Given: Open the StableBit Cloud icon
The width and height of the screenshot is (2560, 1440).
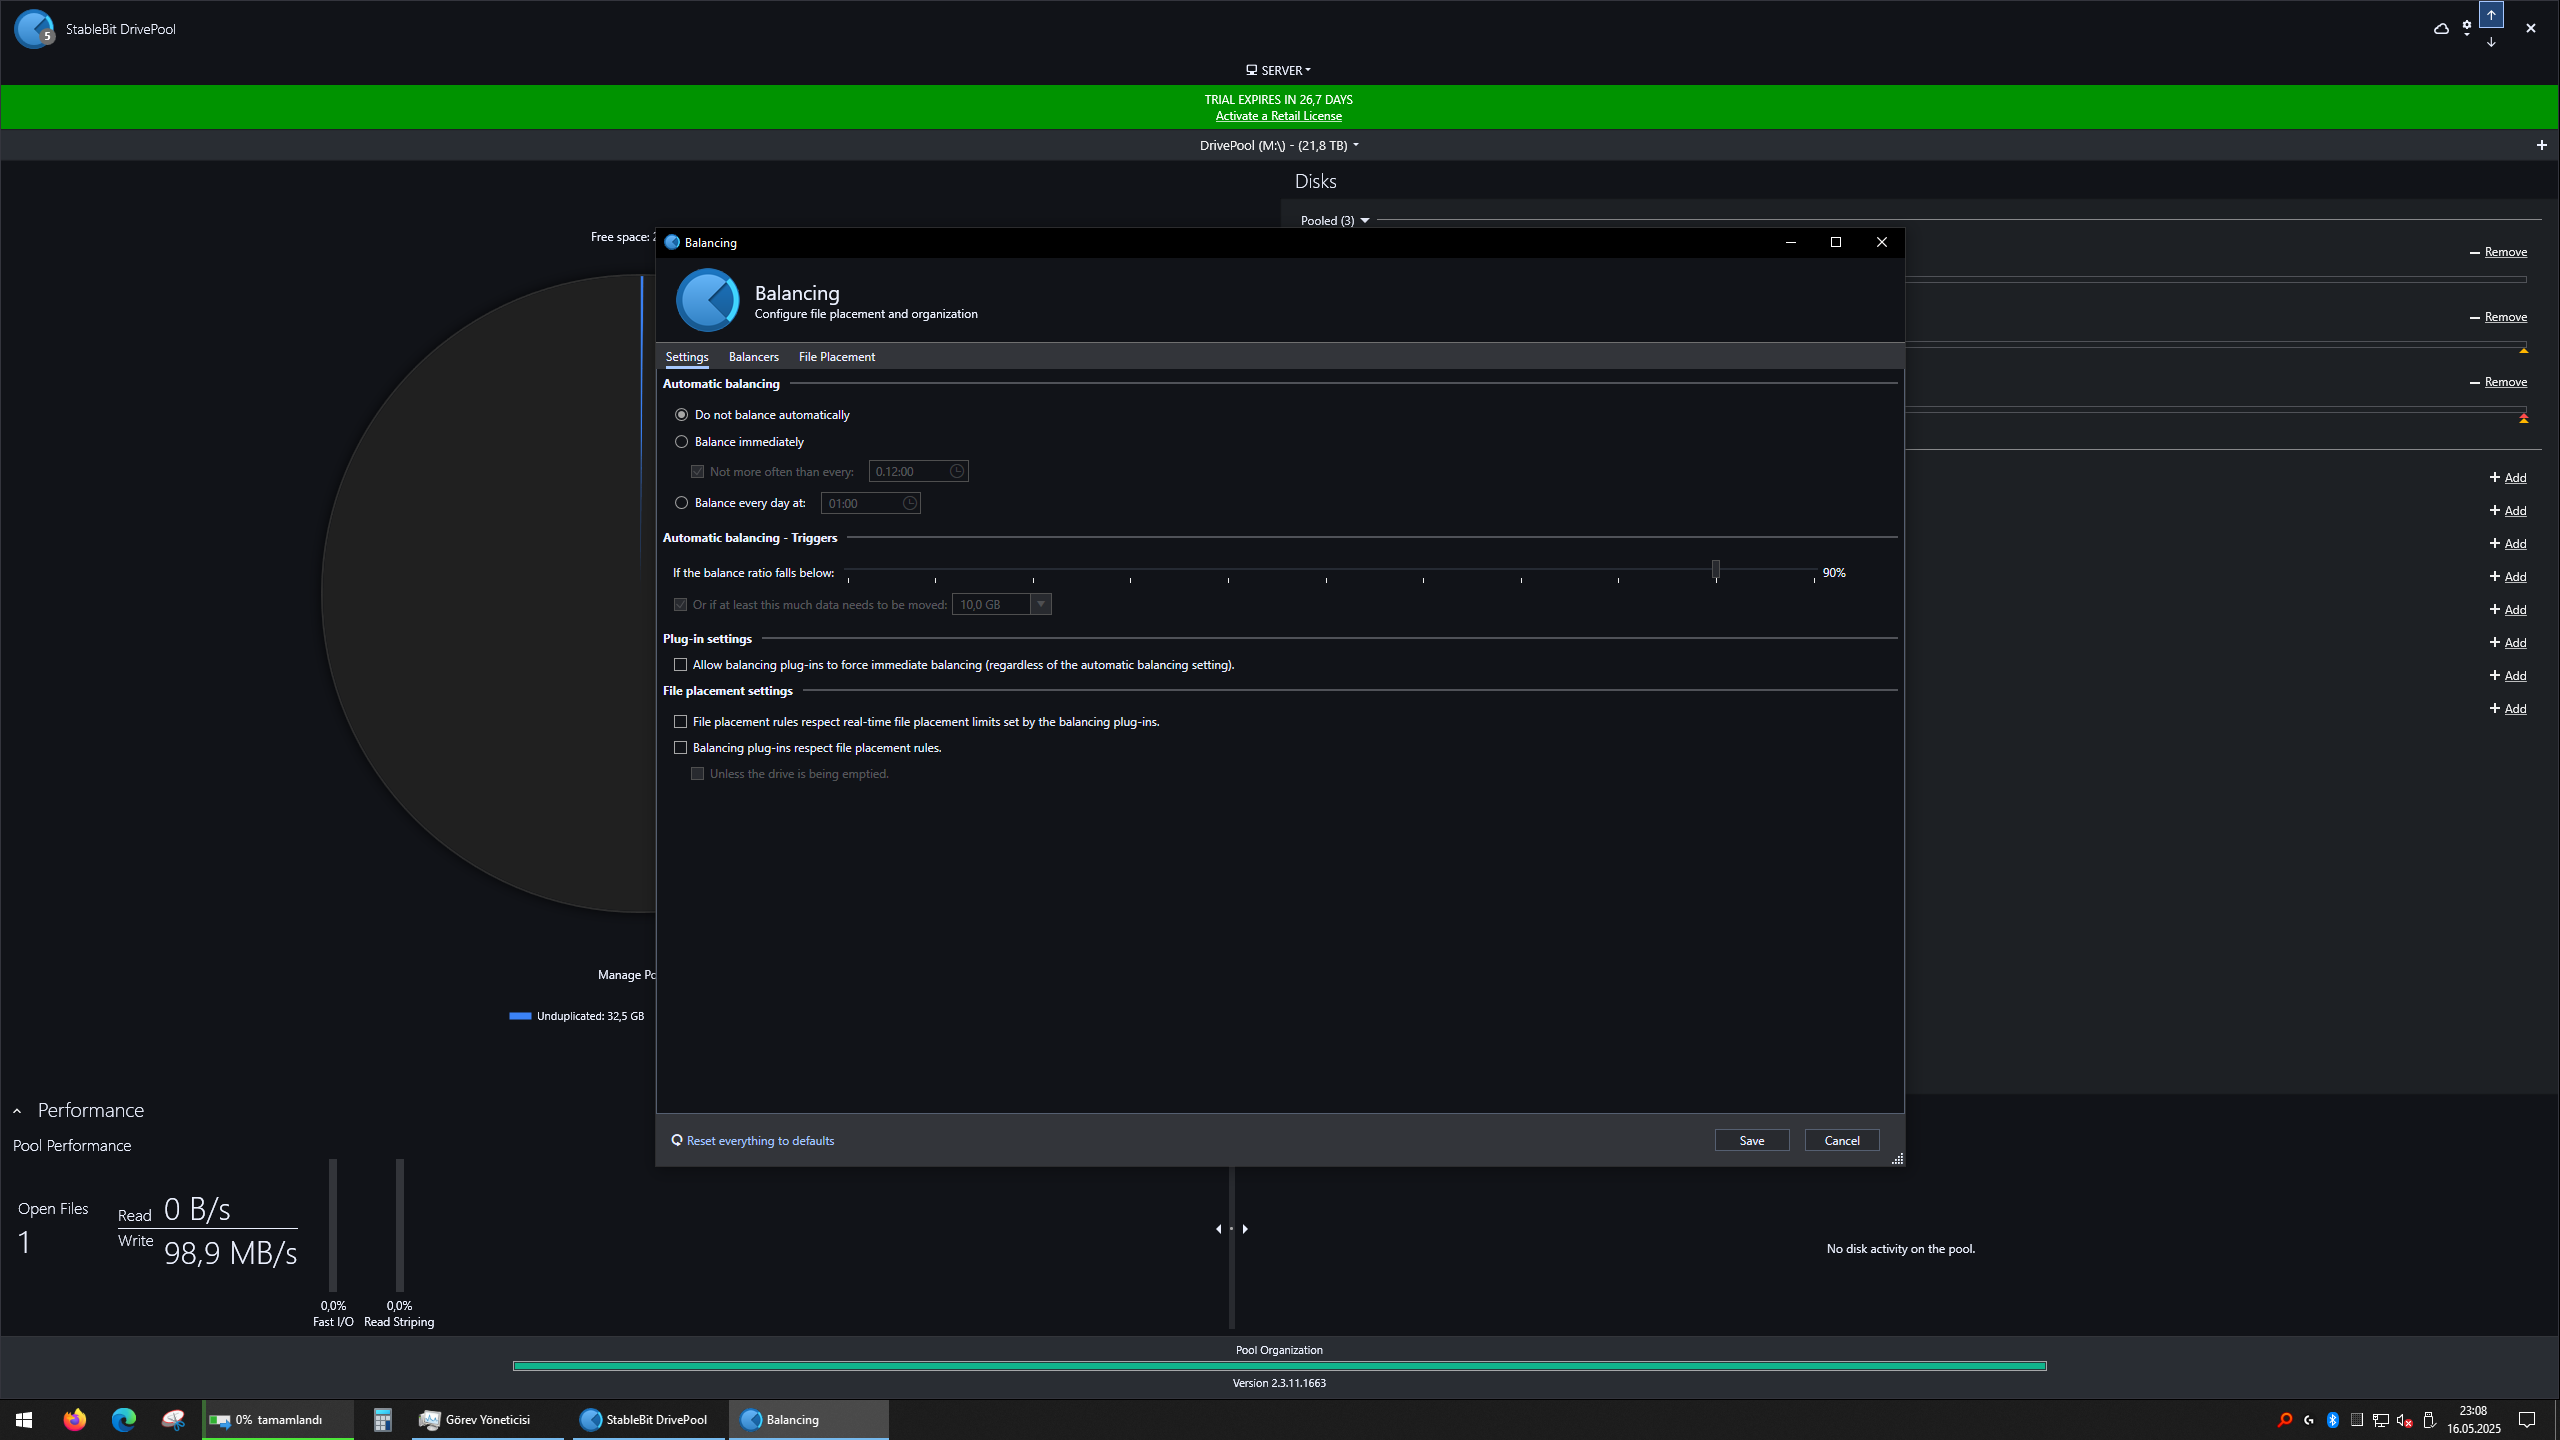Looking at the screenshot, I should click(2441, 29).
